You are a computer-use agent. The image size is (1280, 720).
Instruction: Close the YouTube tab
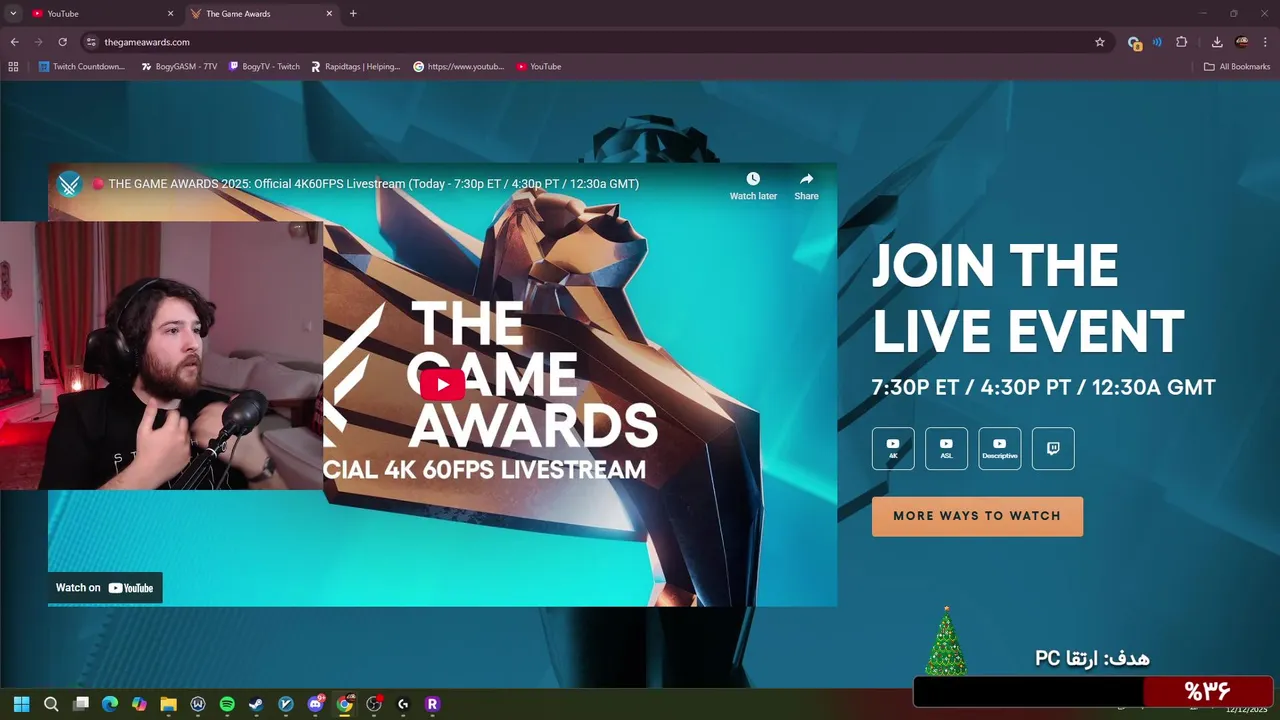(x=170, y=14)
